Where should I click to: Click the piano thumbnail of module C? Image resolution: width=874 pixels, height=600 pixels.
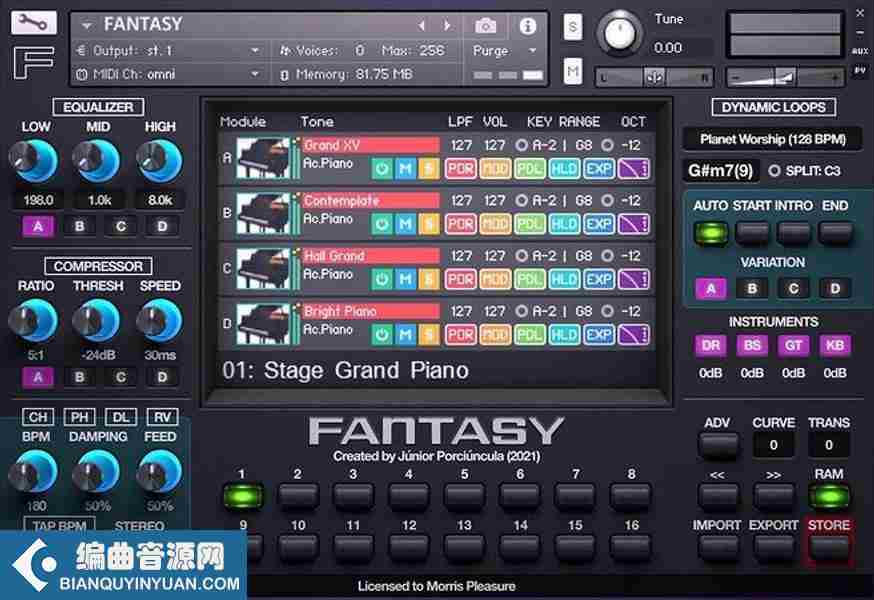pyautogui.click(x=263, y=269)
